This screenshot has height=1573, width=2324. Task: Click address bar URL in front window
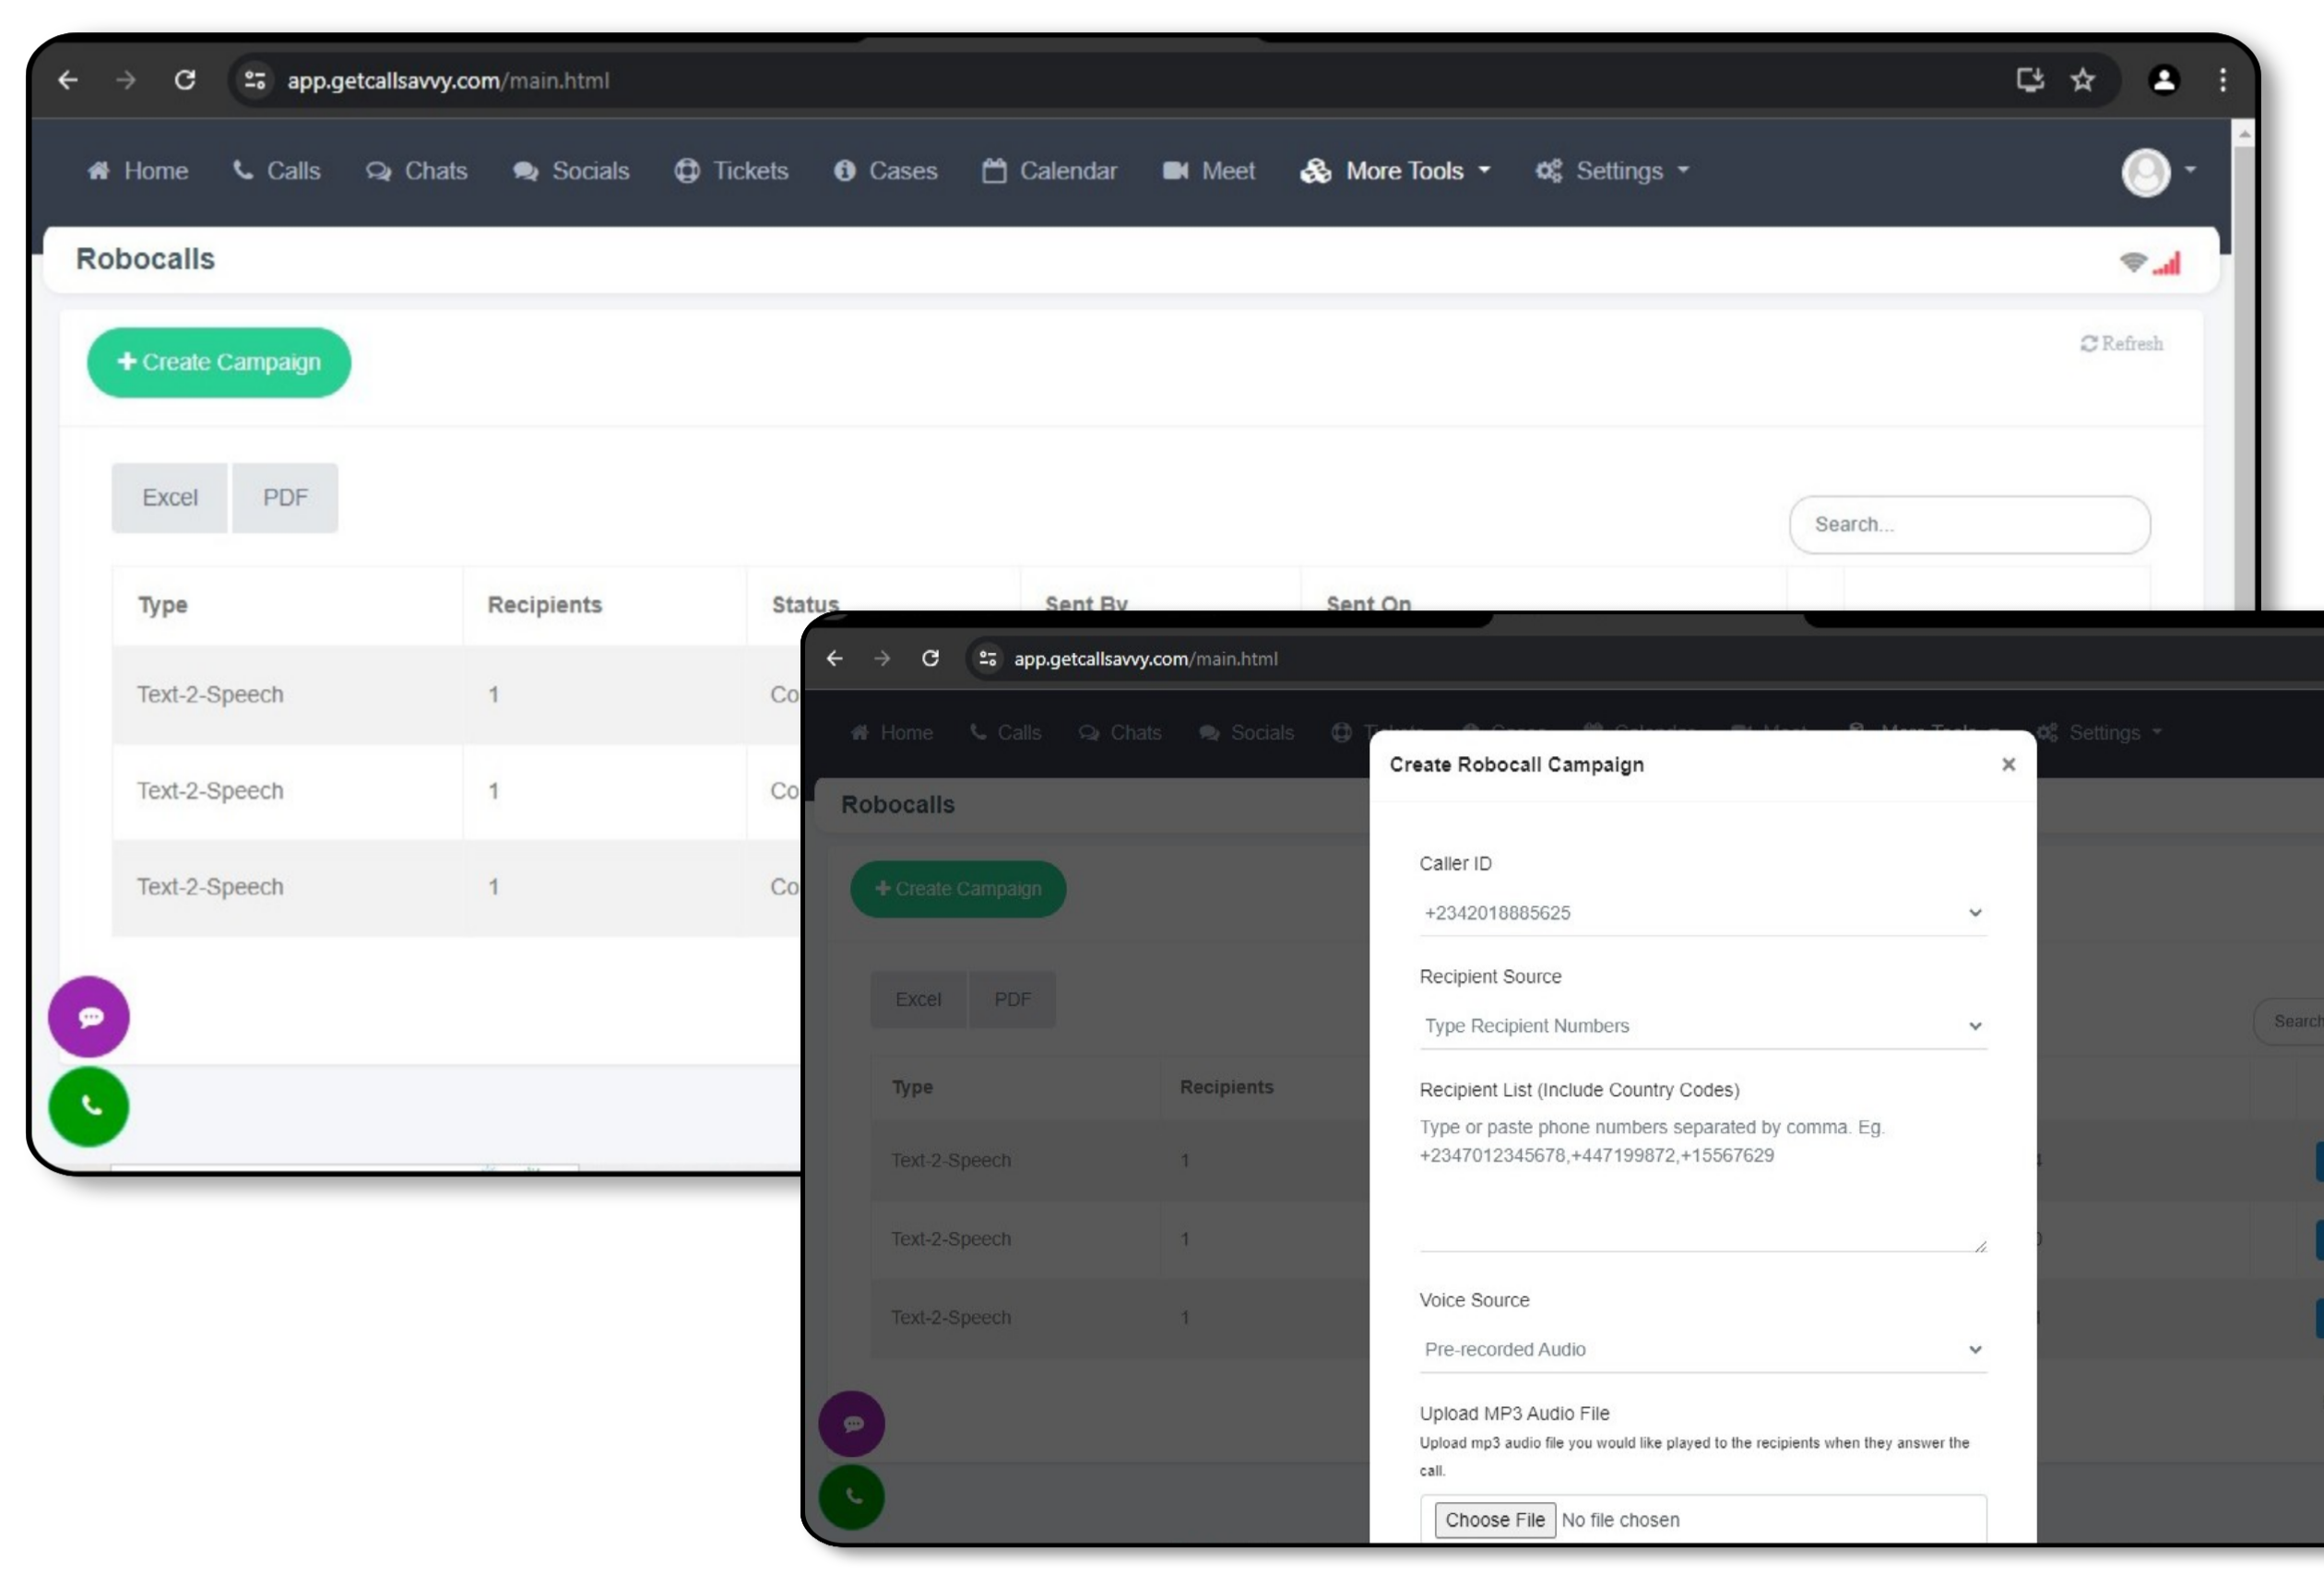[x=1145, y=658]
